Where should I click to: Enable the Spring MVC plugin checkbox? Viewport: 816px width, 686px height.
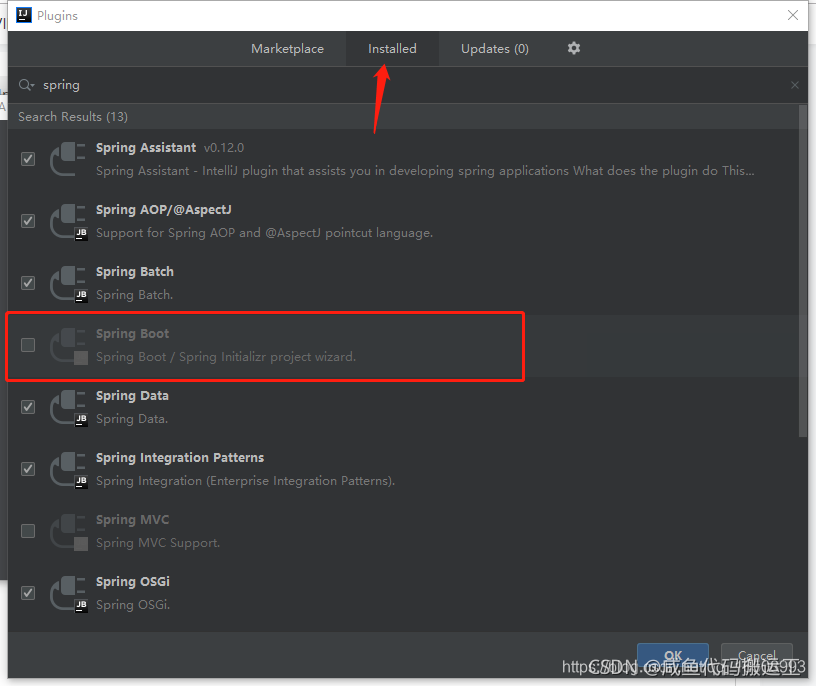pyautogui.click(x=28, y=530)
